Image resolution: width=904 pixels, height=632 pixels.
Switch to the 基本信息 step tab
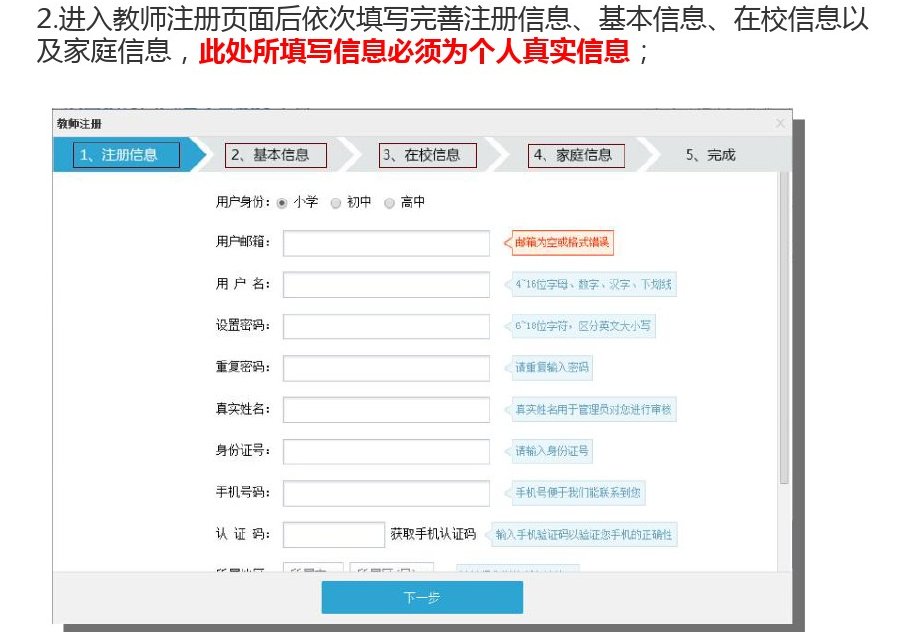277,155
